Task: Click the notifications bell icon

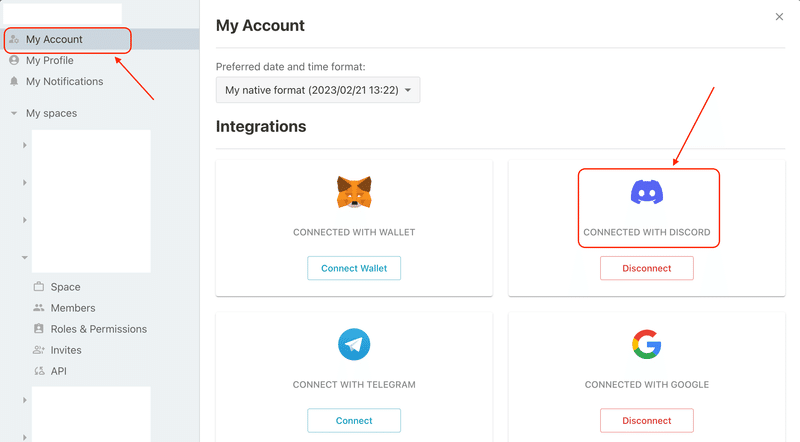Action: [14, 81]
